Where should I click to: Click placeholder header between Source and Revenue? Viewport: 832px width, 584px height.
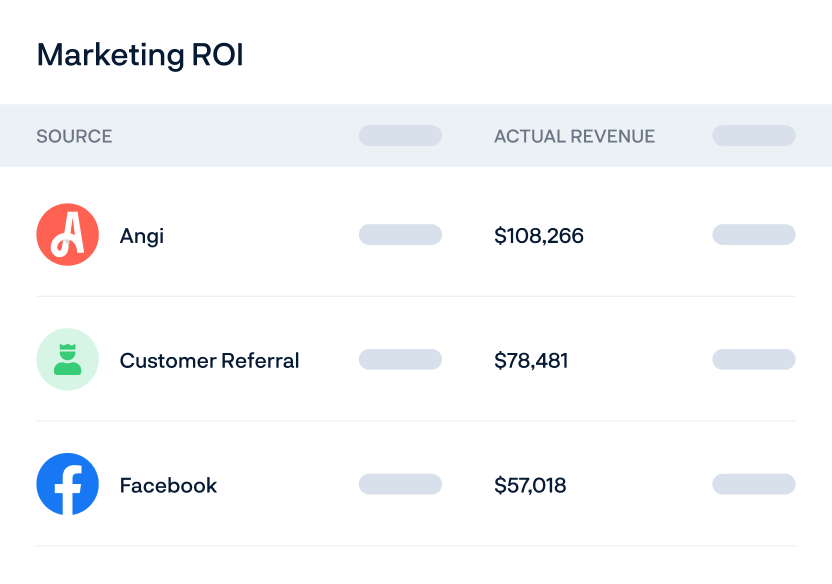400,136
